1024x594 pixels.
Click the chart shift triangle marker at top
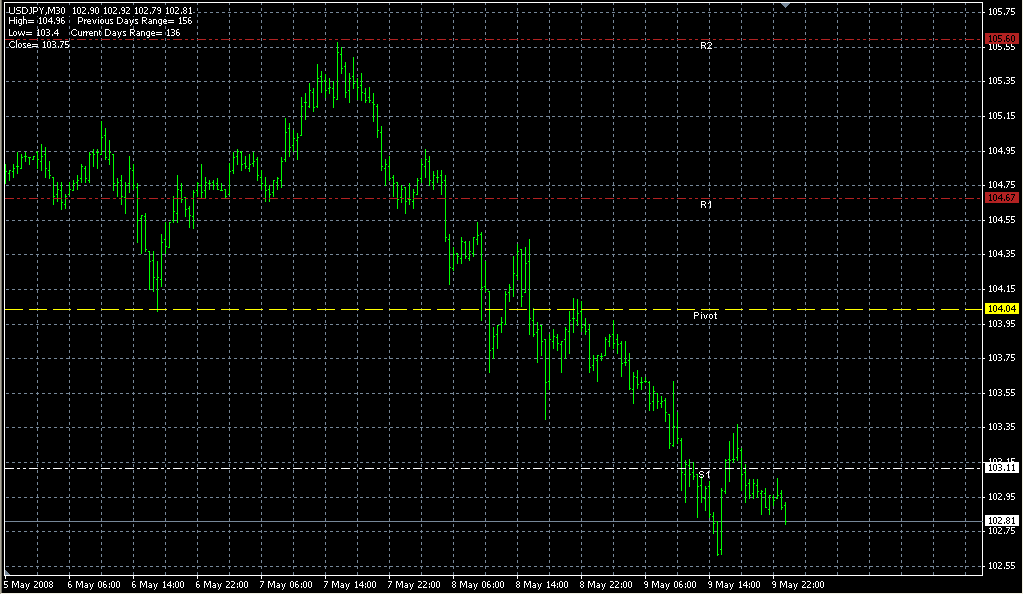pyautogui.click(x=785, y=6)
